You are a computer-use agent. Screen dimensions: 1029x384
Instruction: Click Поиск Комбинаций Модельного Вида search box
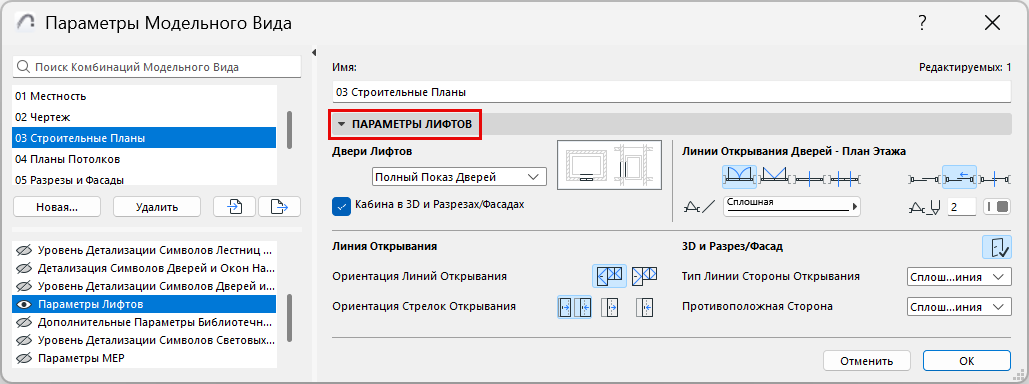click(157, 66)
